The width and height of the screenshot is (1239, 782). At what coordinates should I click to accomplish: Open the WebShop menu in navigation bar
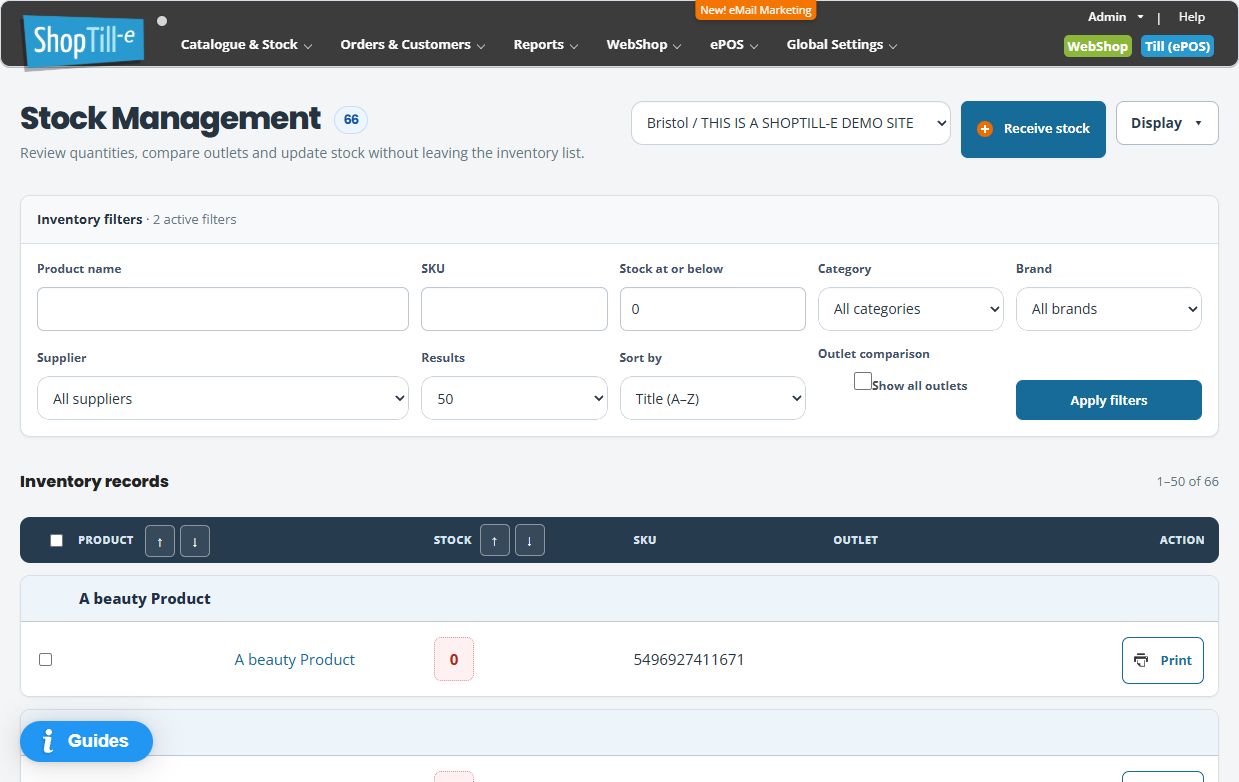point(644,45)
